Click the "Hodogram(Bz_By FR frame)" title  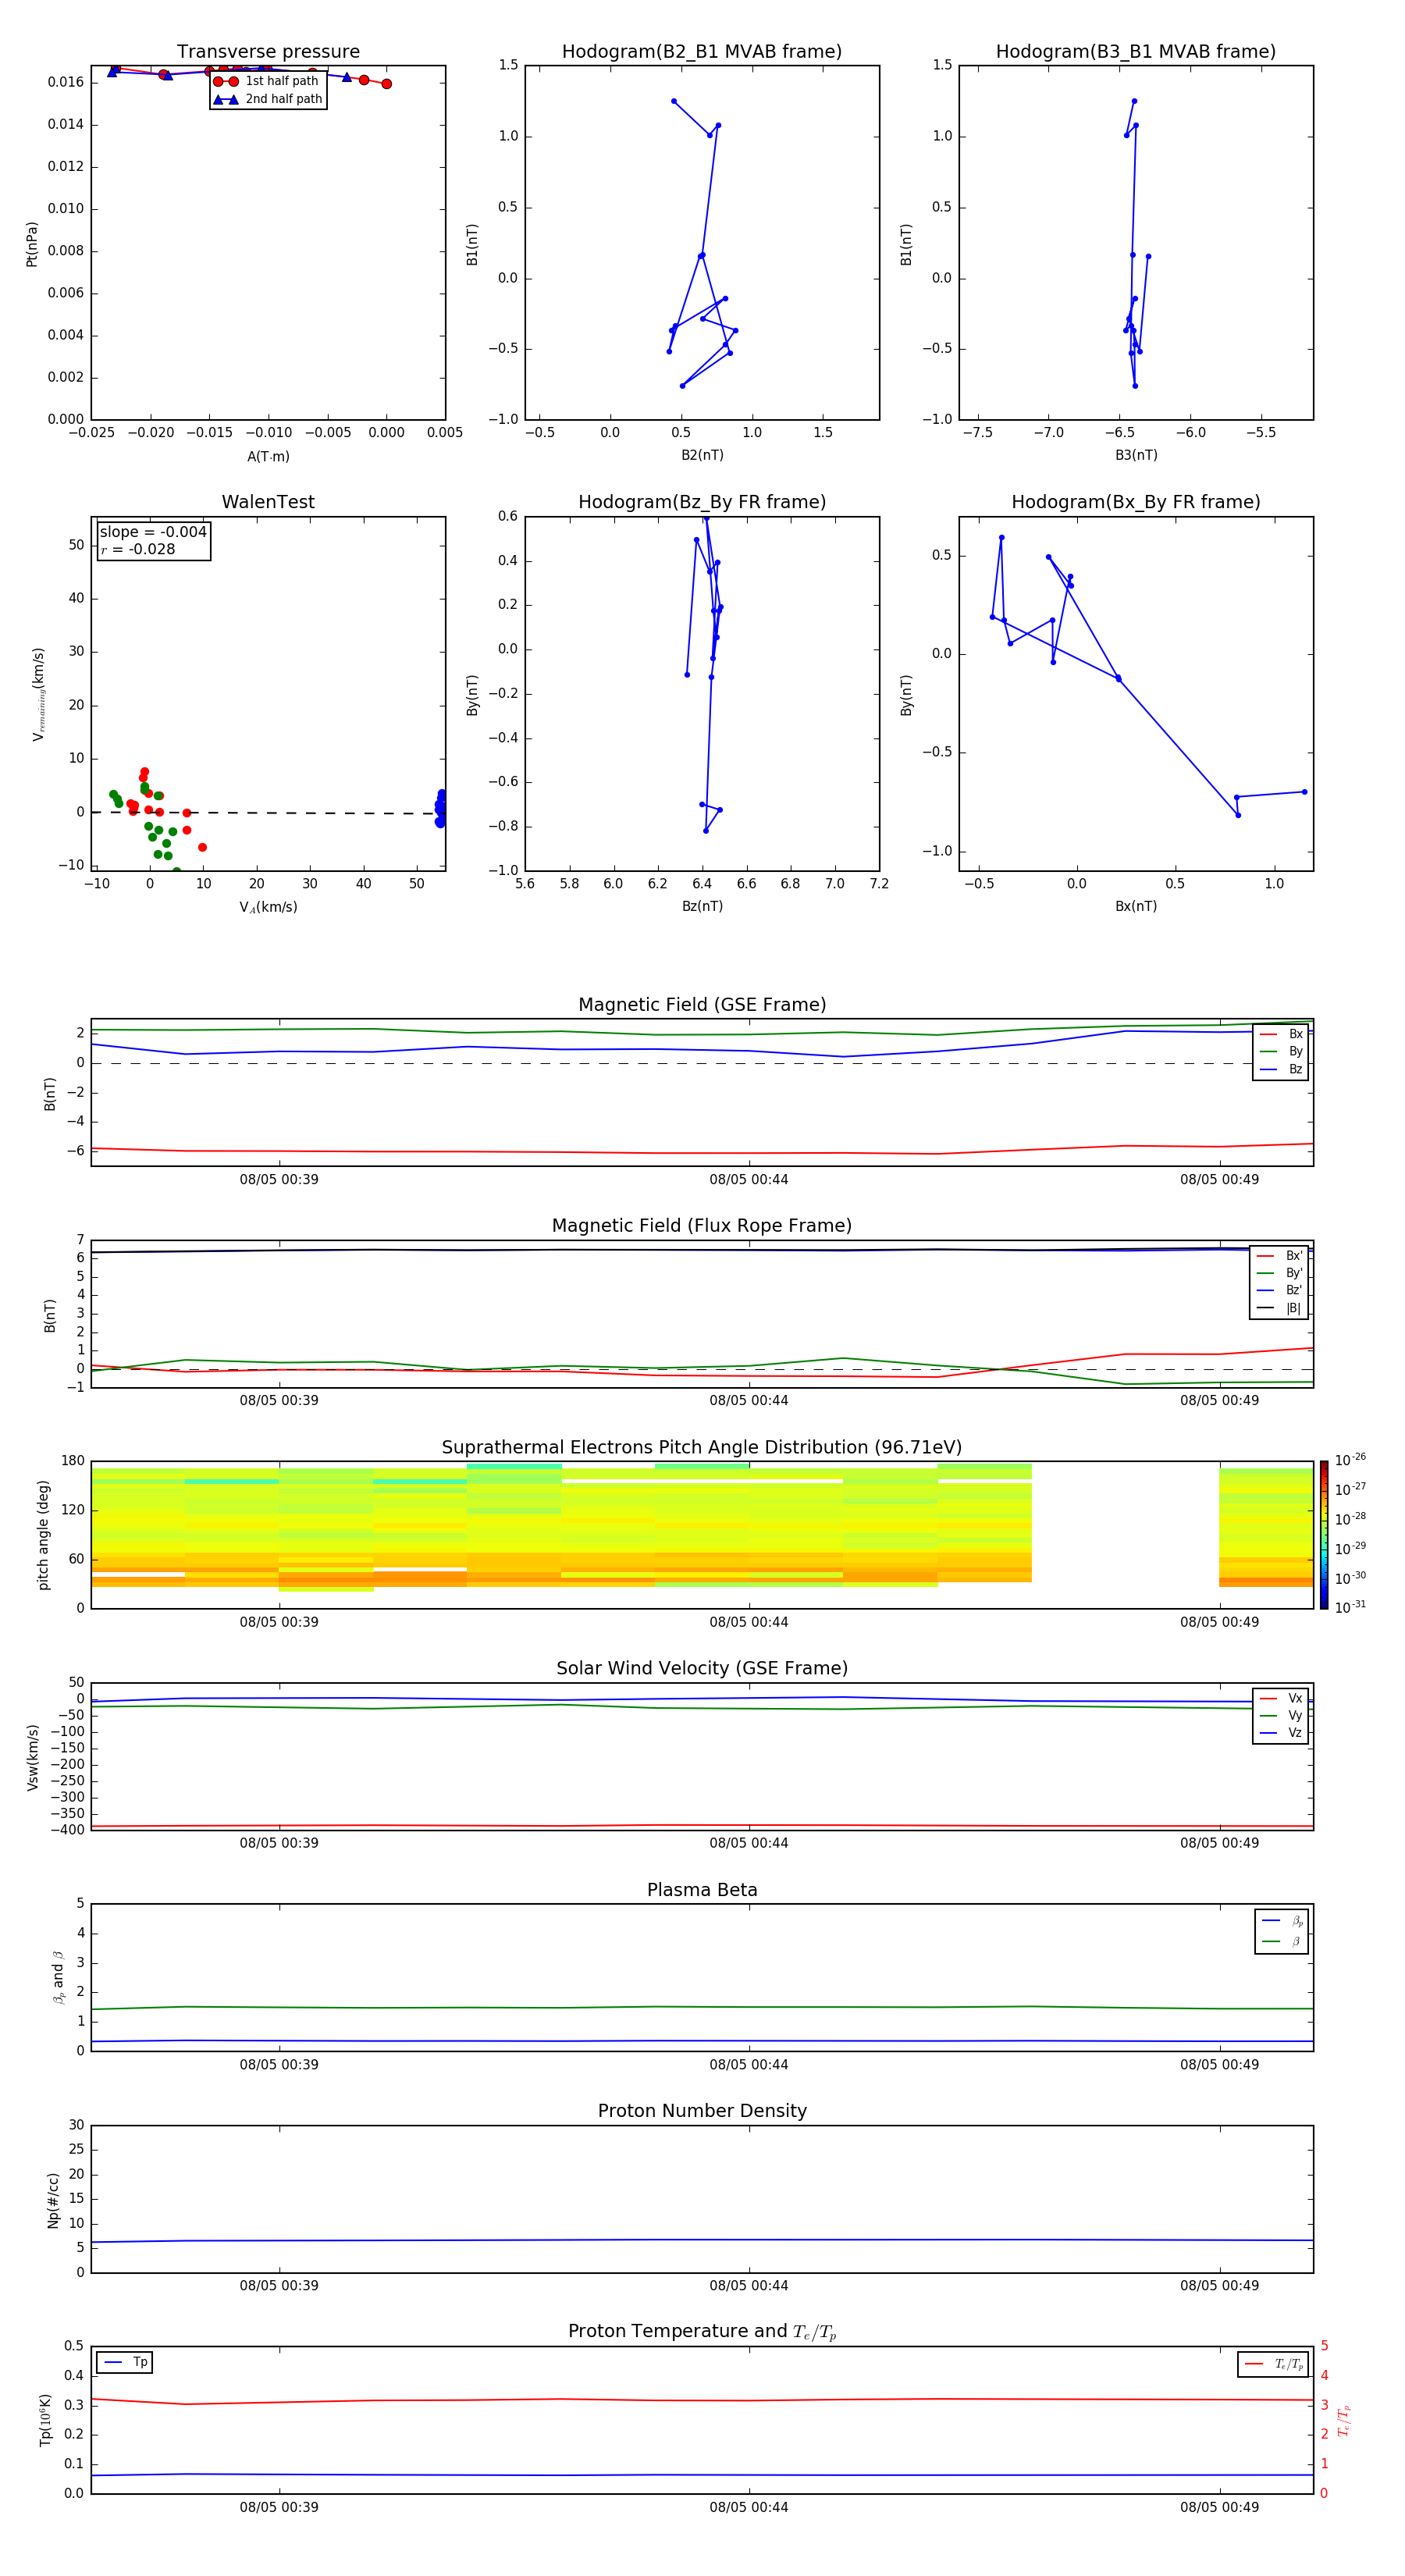point(702,502)
